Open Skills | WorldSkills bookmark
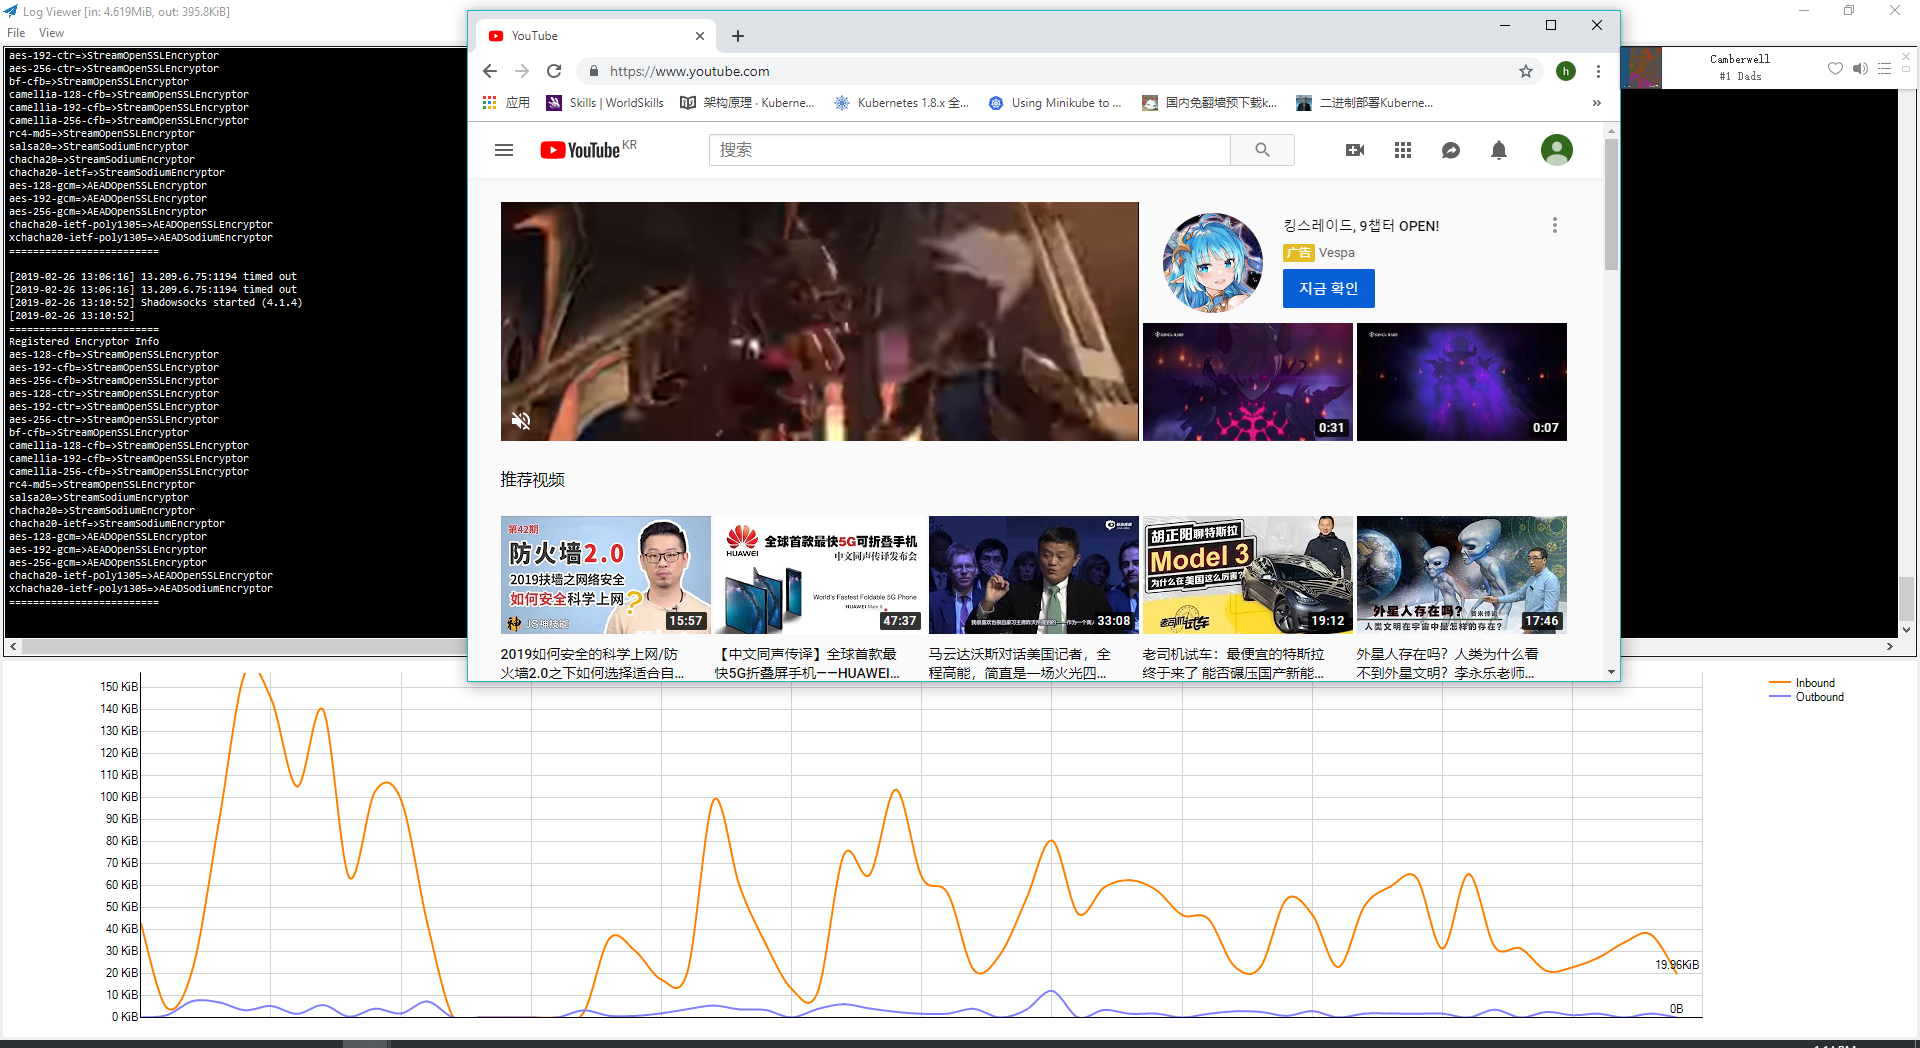The image size is (1920, 1048). coord(605,103)
